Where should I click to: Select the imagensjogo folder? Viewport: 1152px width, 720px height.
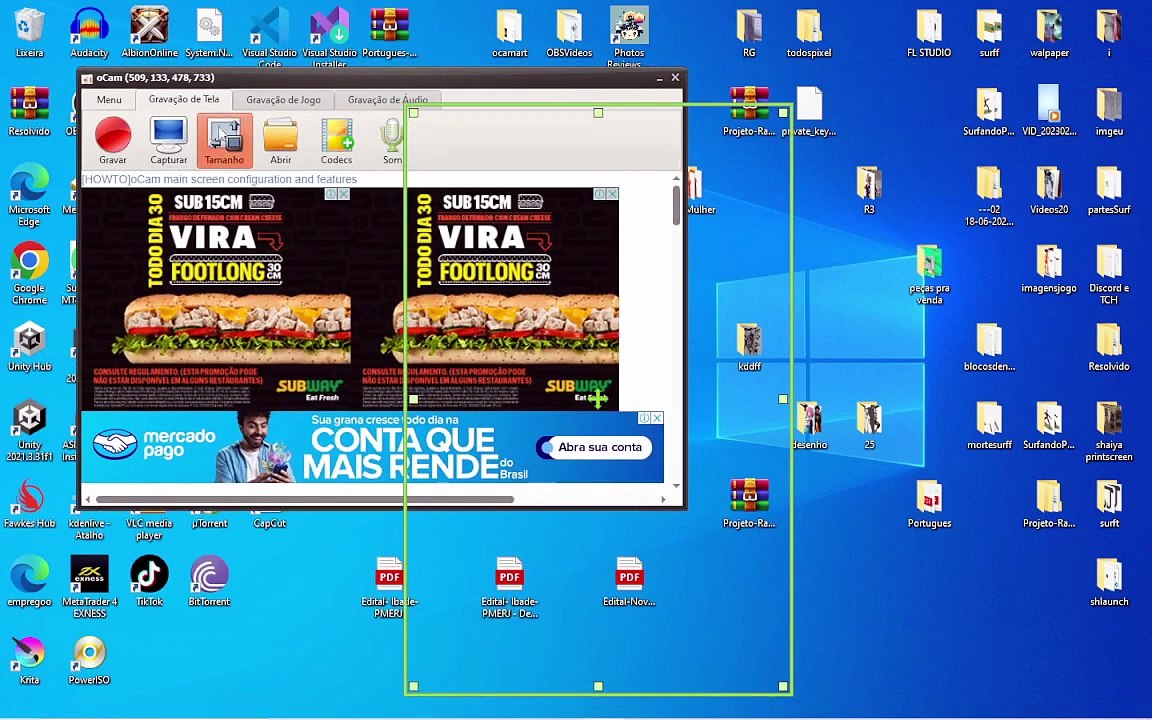(1049, 267)
